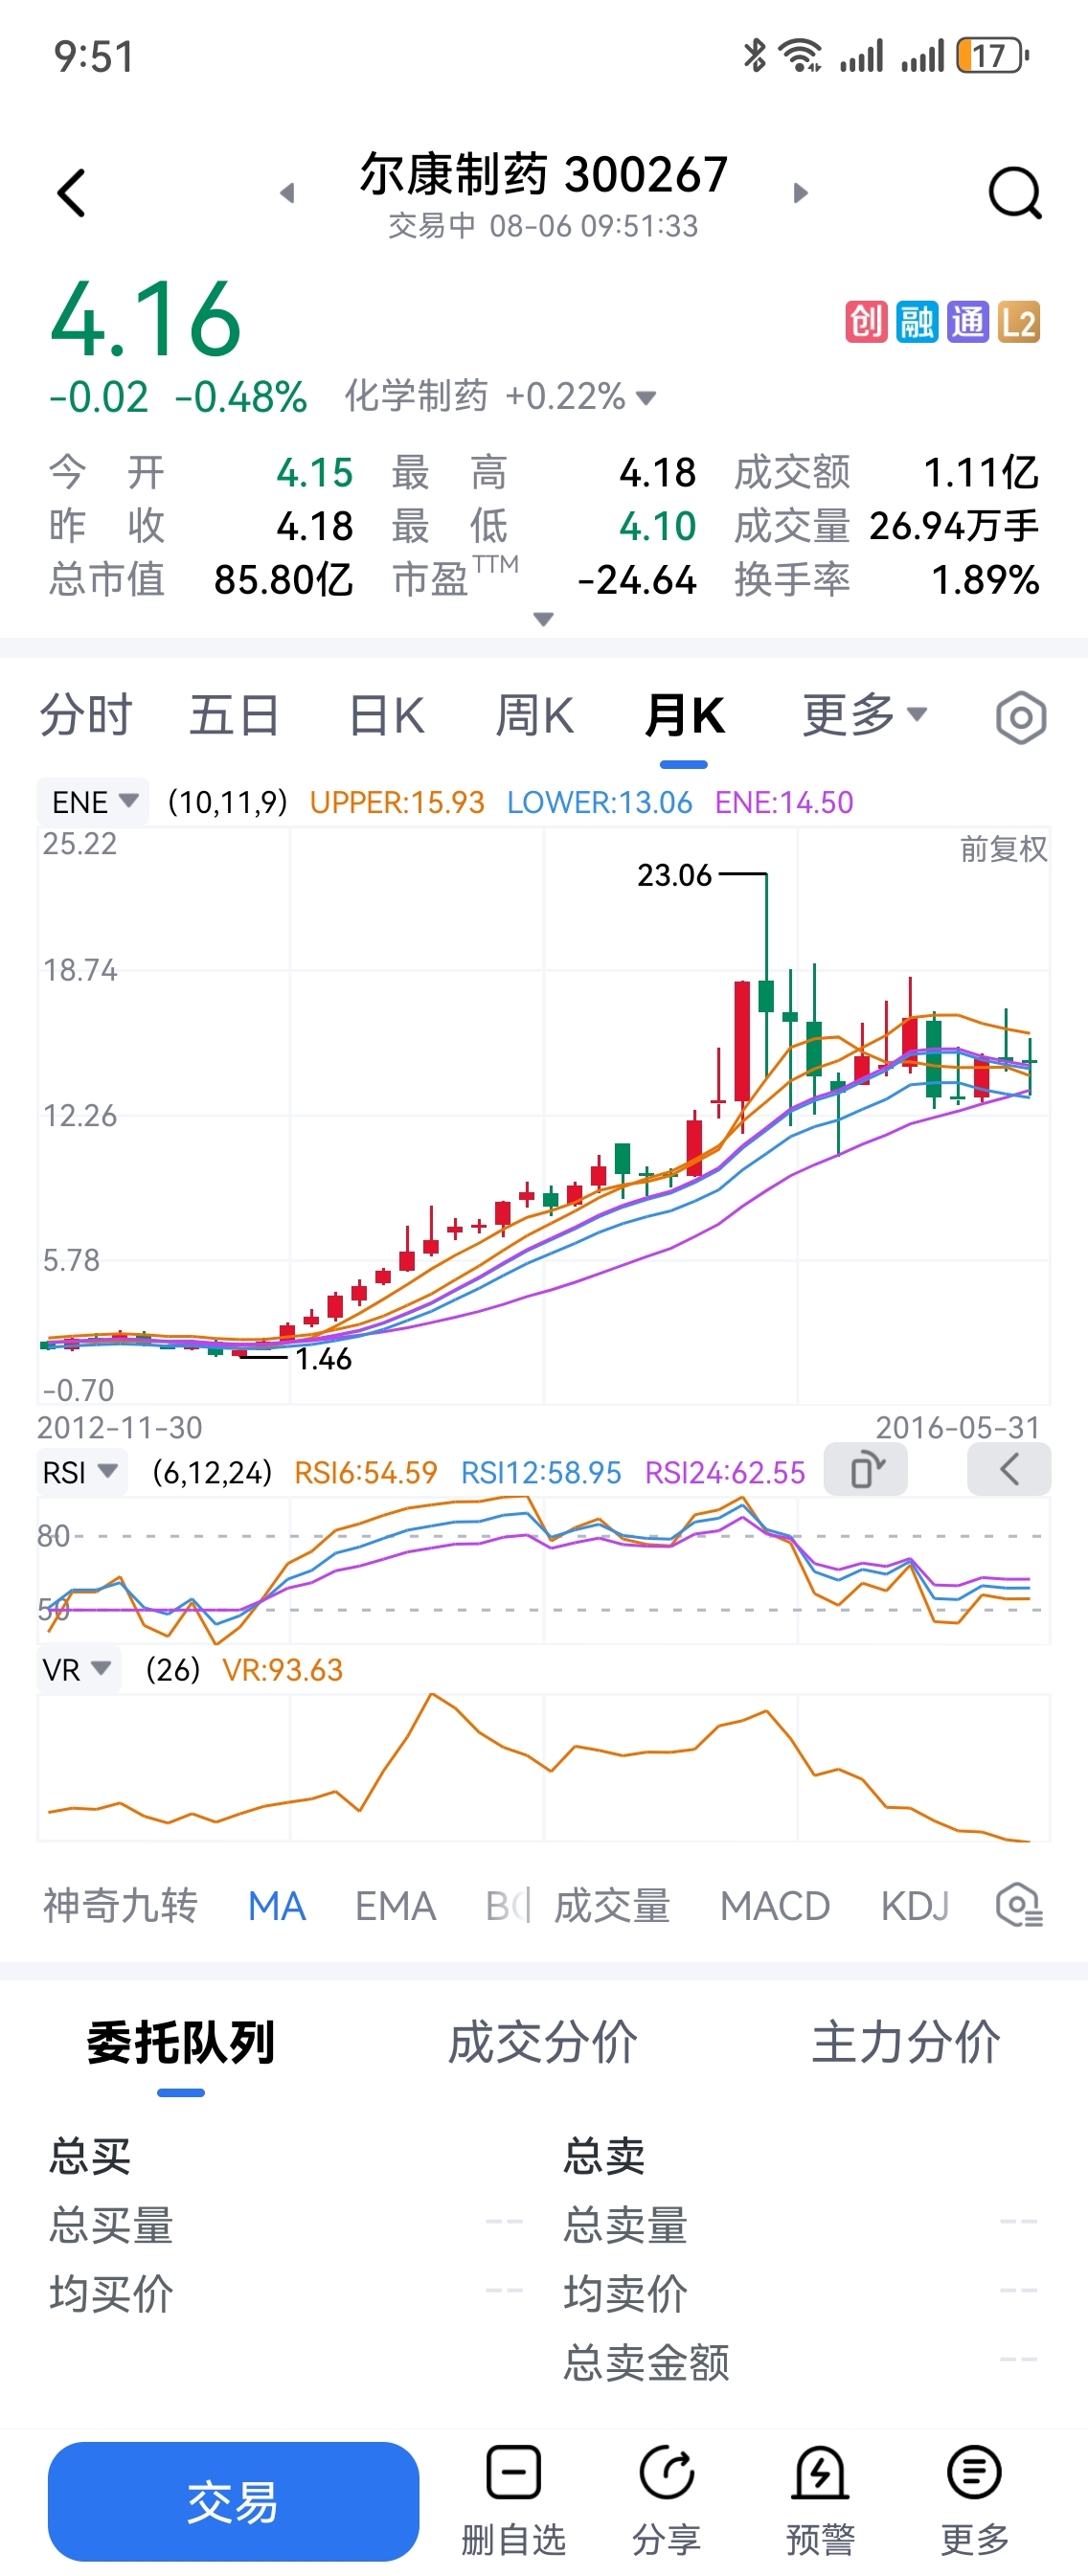Tap 总市值 85.80亿 value
Image resolution: width=1088 pixels, height=2576 pixels.
click(x=283, y=580)
